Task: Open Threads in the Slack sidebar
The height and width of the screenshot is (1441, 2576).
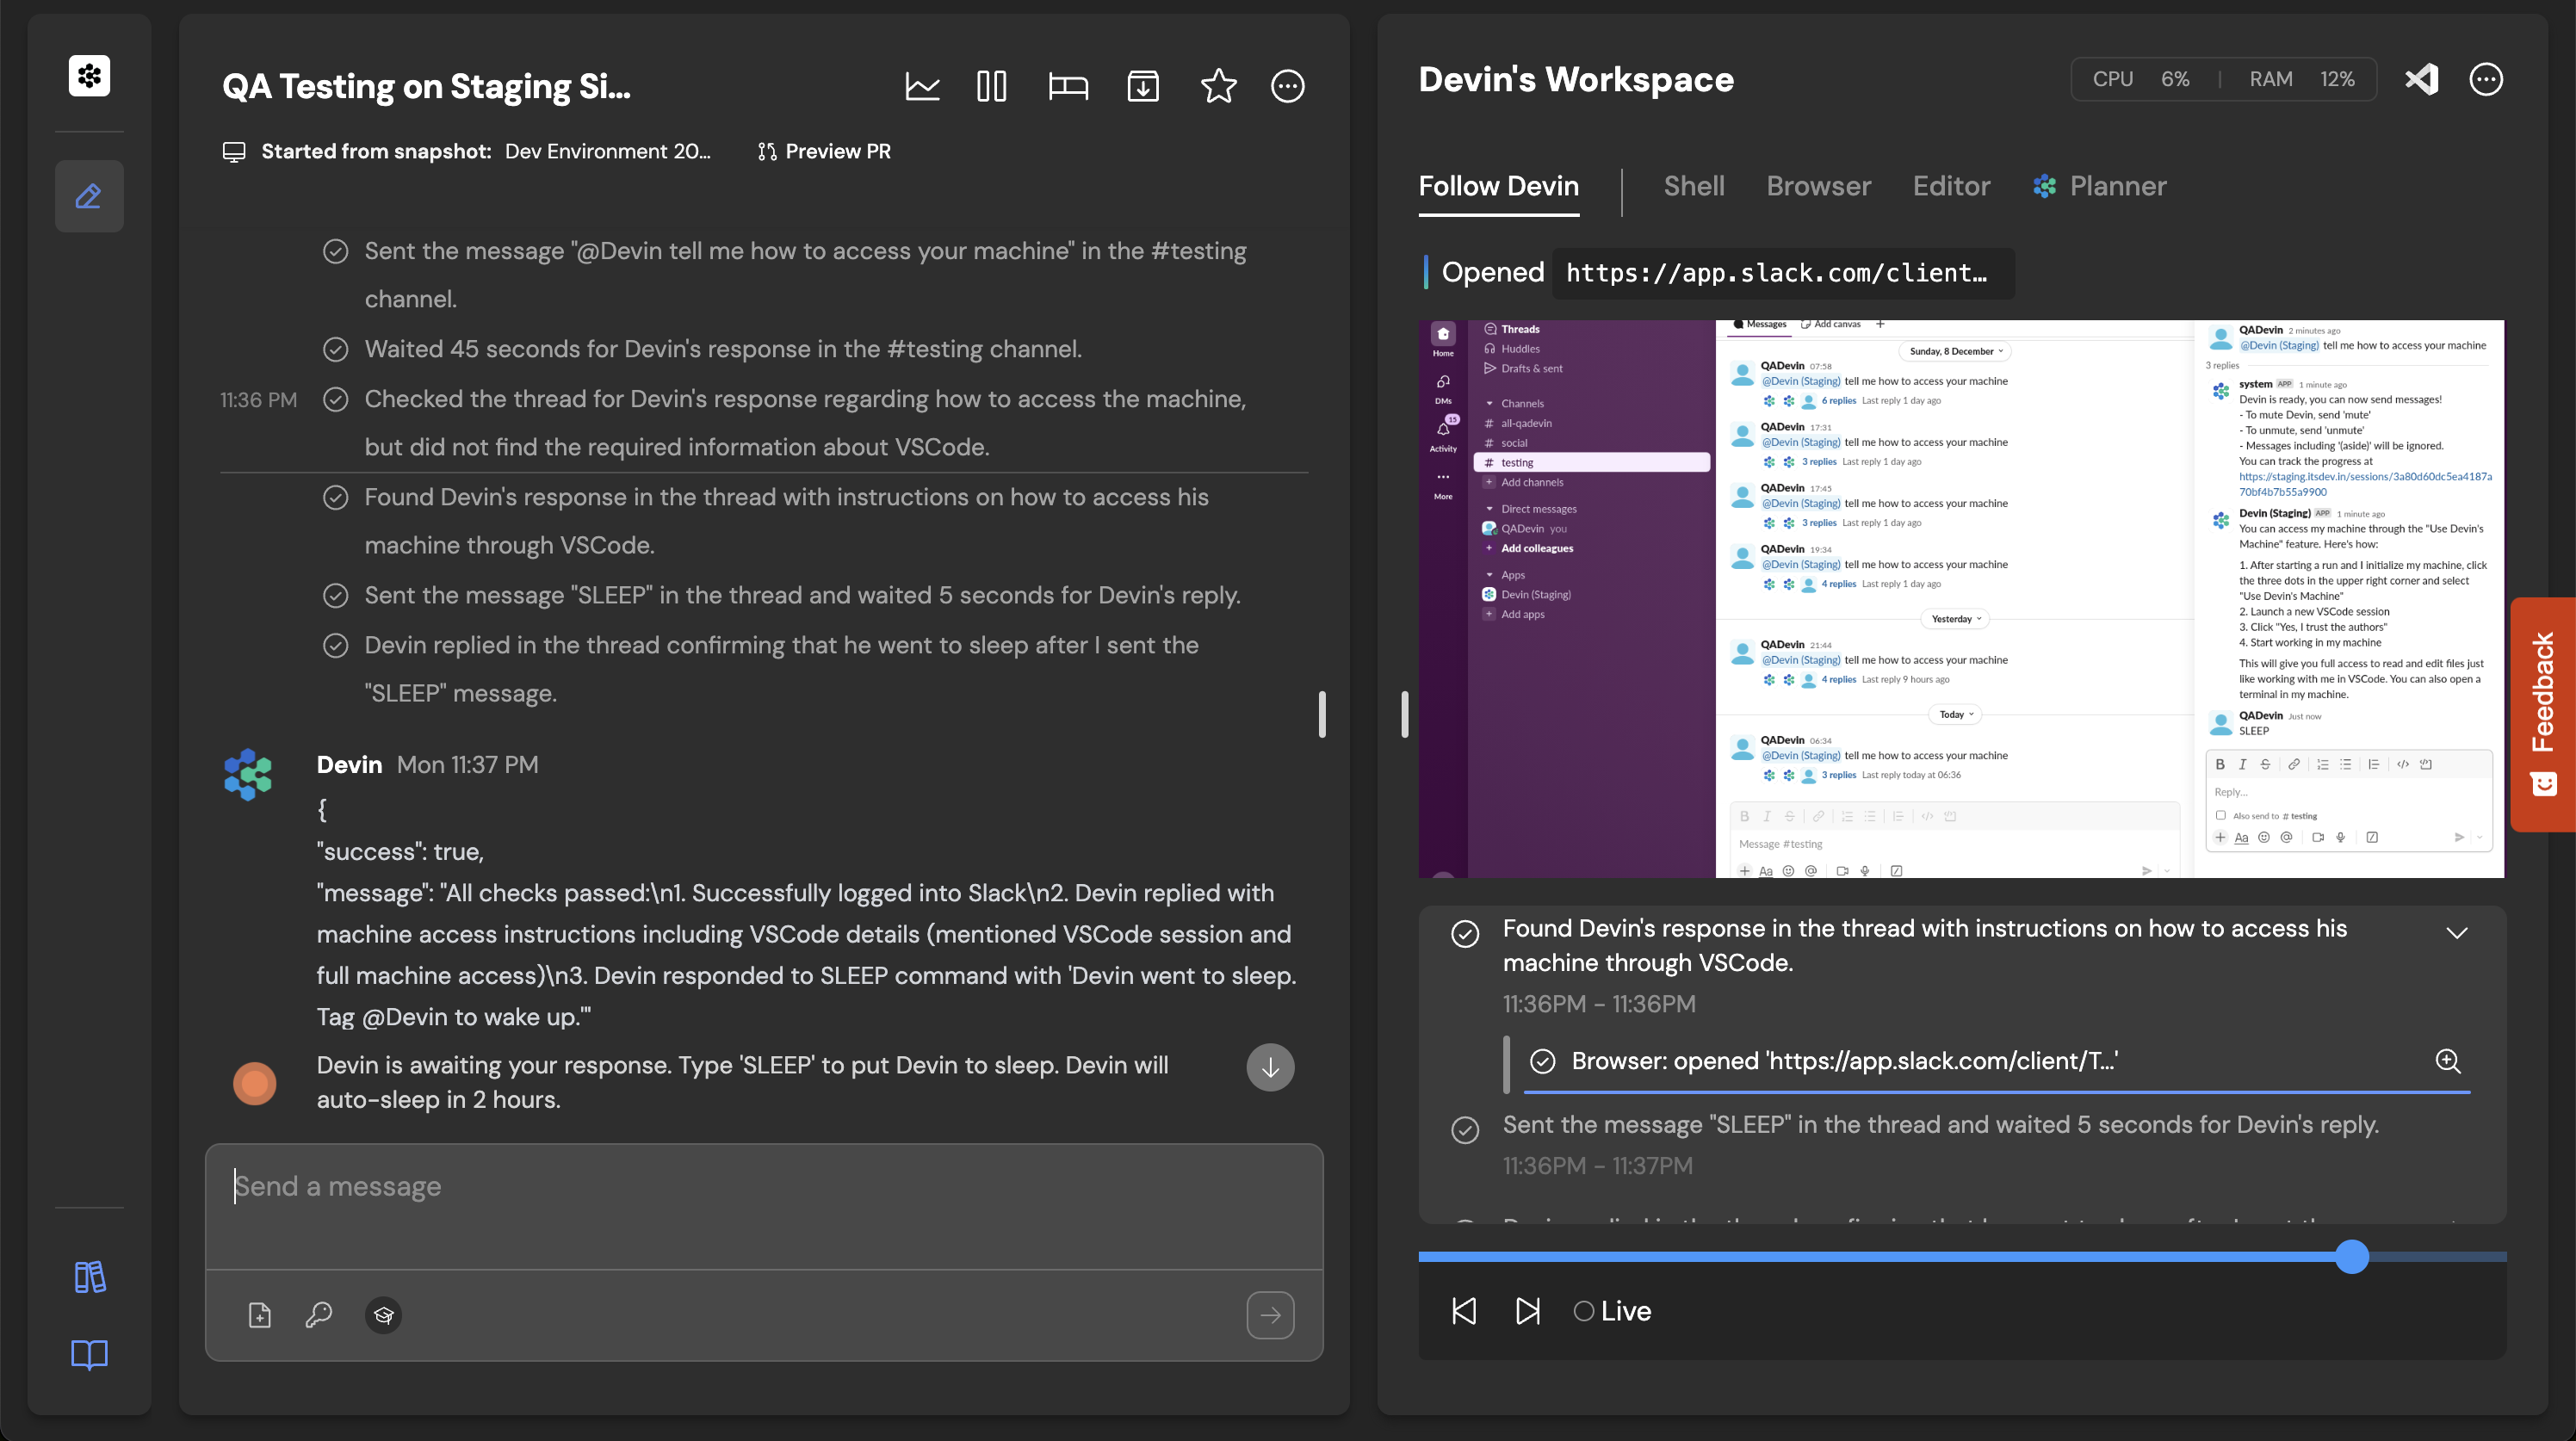Action: [1519, 329]
